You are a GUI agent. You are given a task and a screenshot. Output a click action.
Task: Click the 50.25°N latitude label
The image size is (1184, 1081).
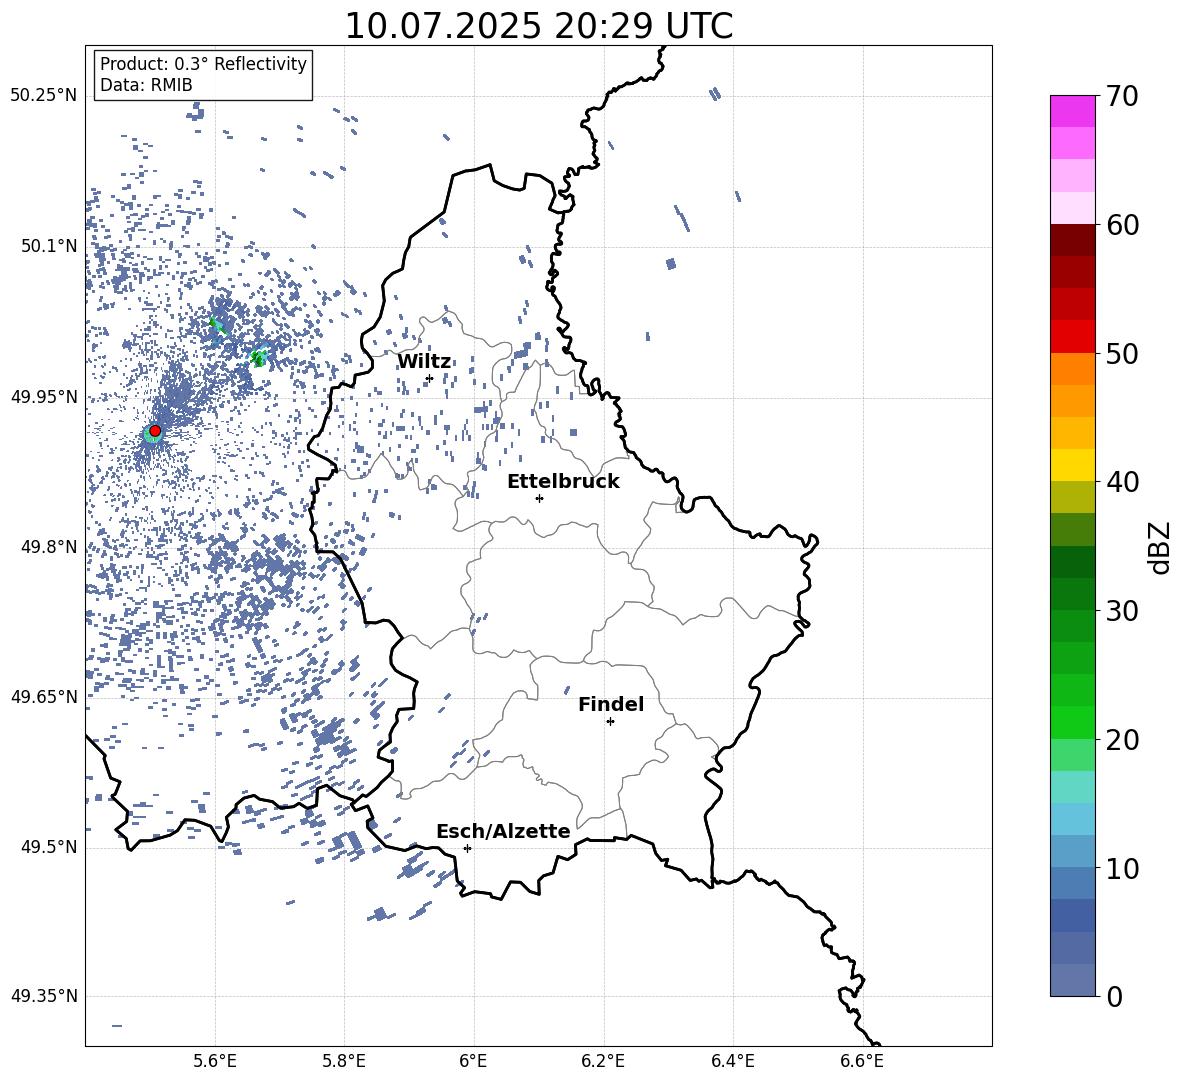point(44,96)
